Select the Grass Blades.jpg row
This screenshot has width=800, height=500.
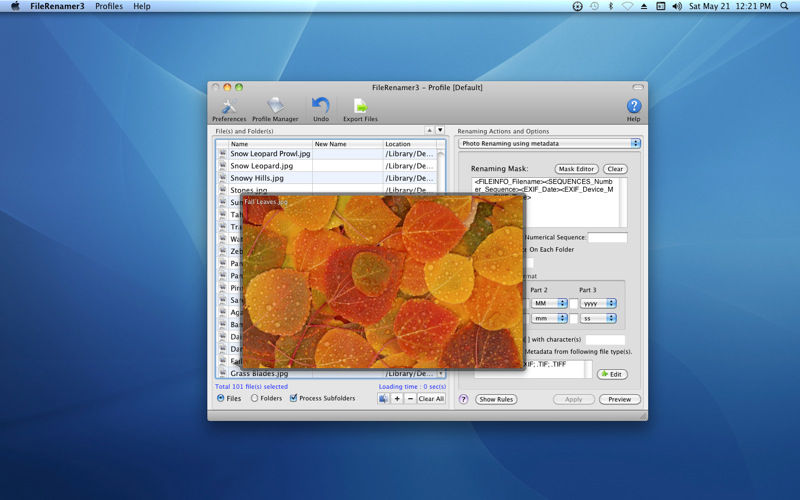[x=327, y=373]
